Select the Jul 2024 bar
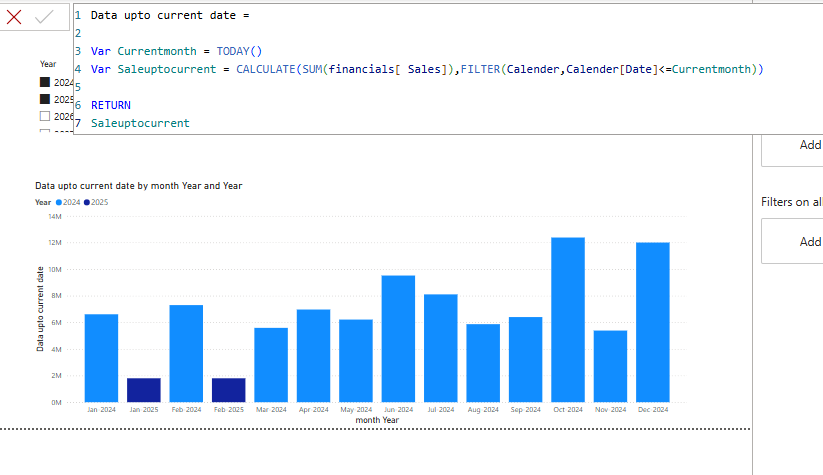Screen dimensions: 823x475 [x=441, y=348]
